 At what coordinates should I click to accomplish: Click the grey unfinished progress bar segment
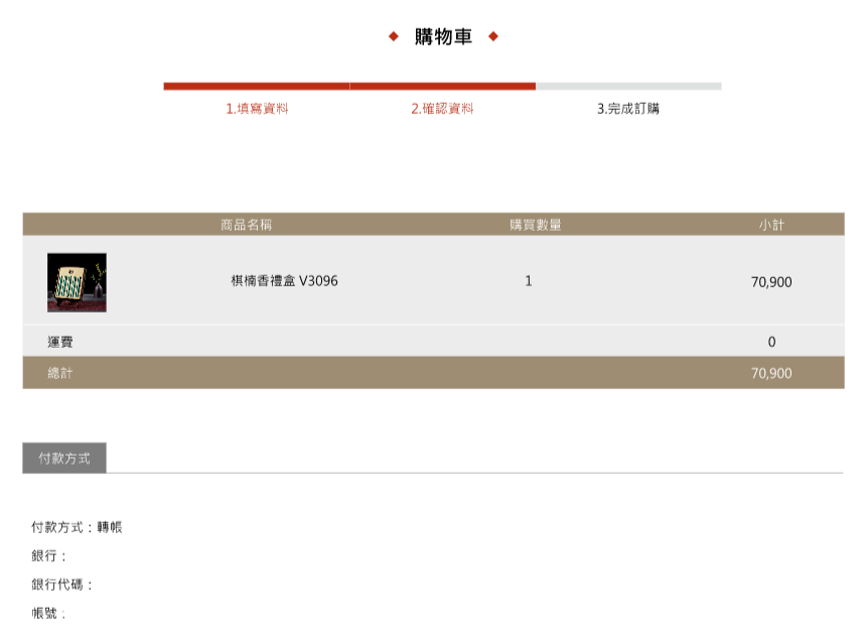click(x=628, y=86)
